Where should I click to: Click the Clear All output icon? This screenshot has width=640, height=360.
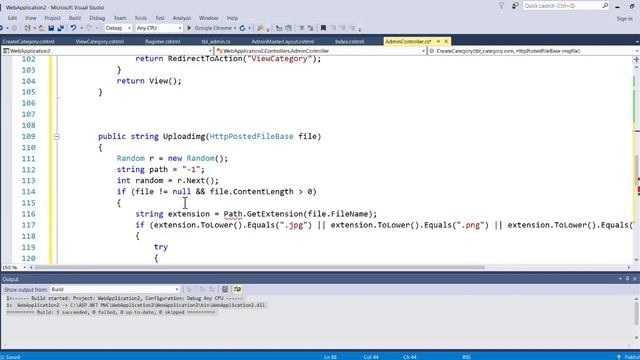225,289
